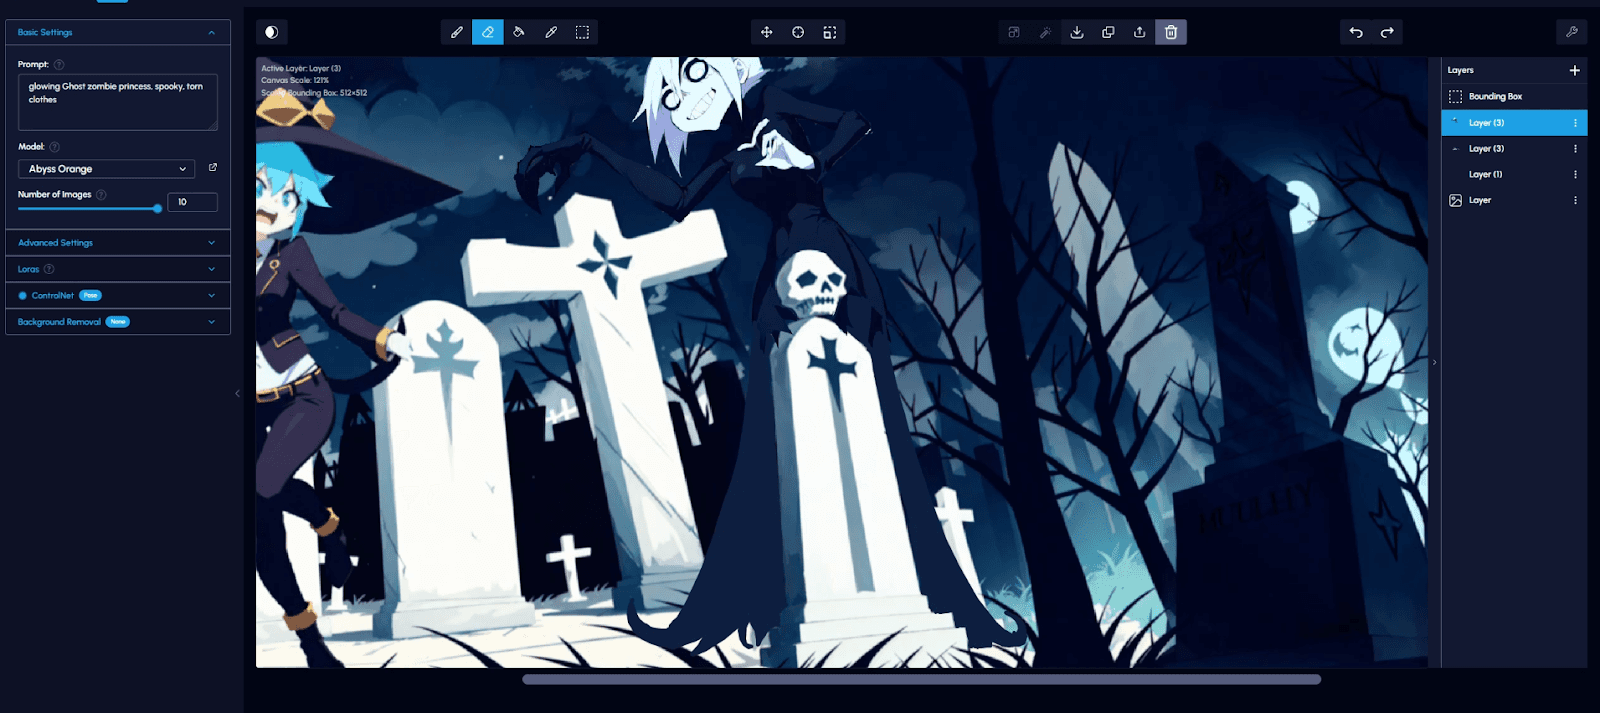The width and height of the screenshot is (1600, 713).
Task: Open the Abyss Orange model dropdown
Action: [106, 169]
